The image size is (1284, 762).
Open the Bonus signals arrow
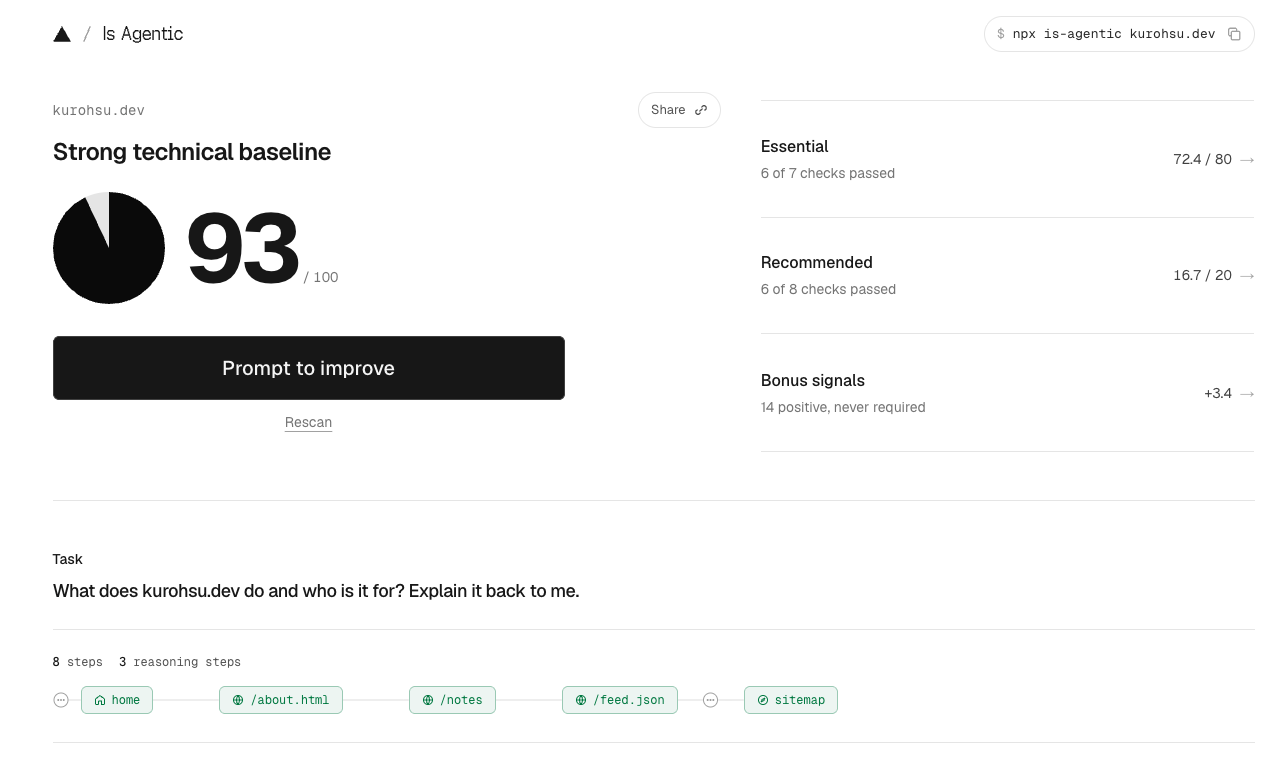1246,394
